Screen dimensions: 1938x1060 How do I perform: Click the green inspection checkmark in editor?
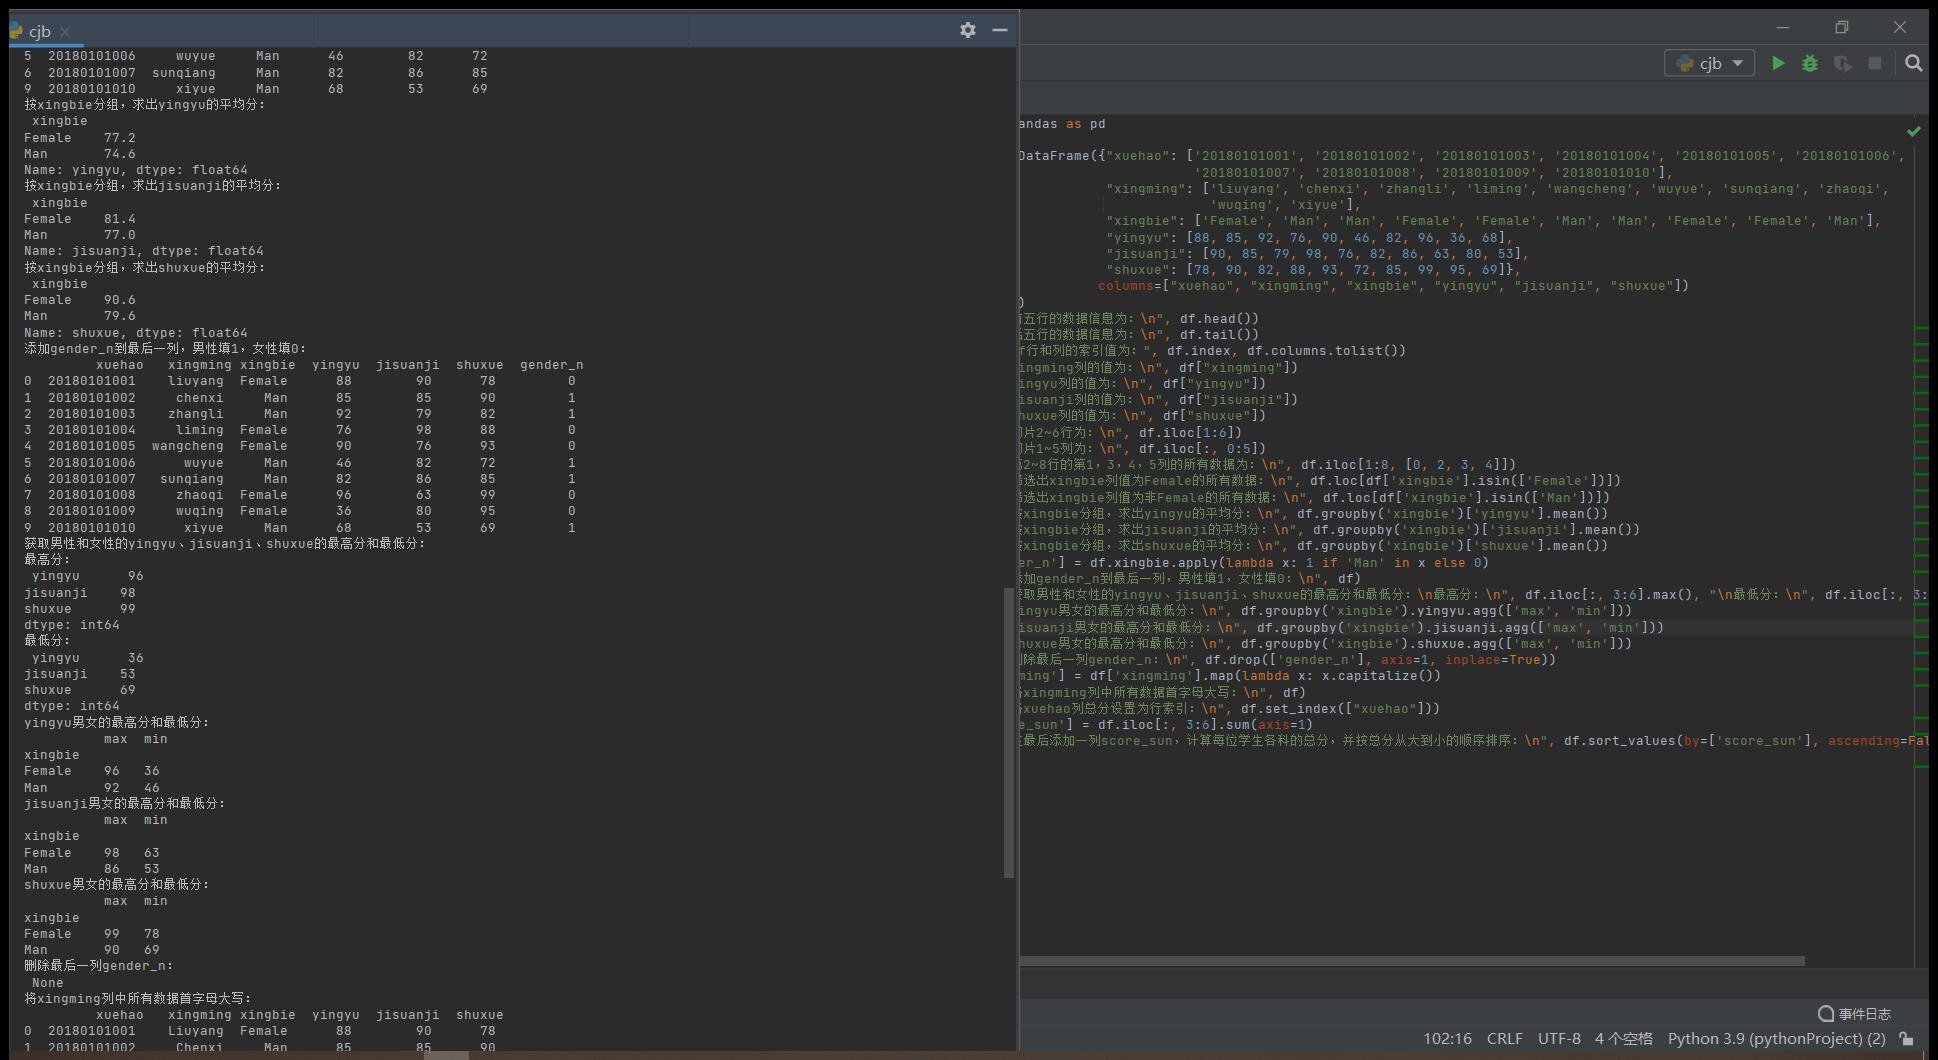click(x=1913, y=131)
